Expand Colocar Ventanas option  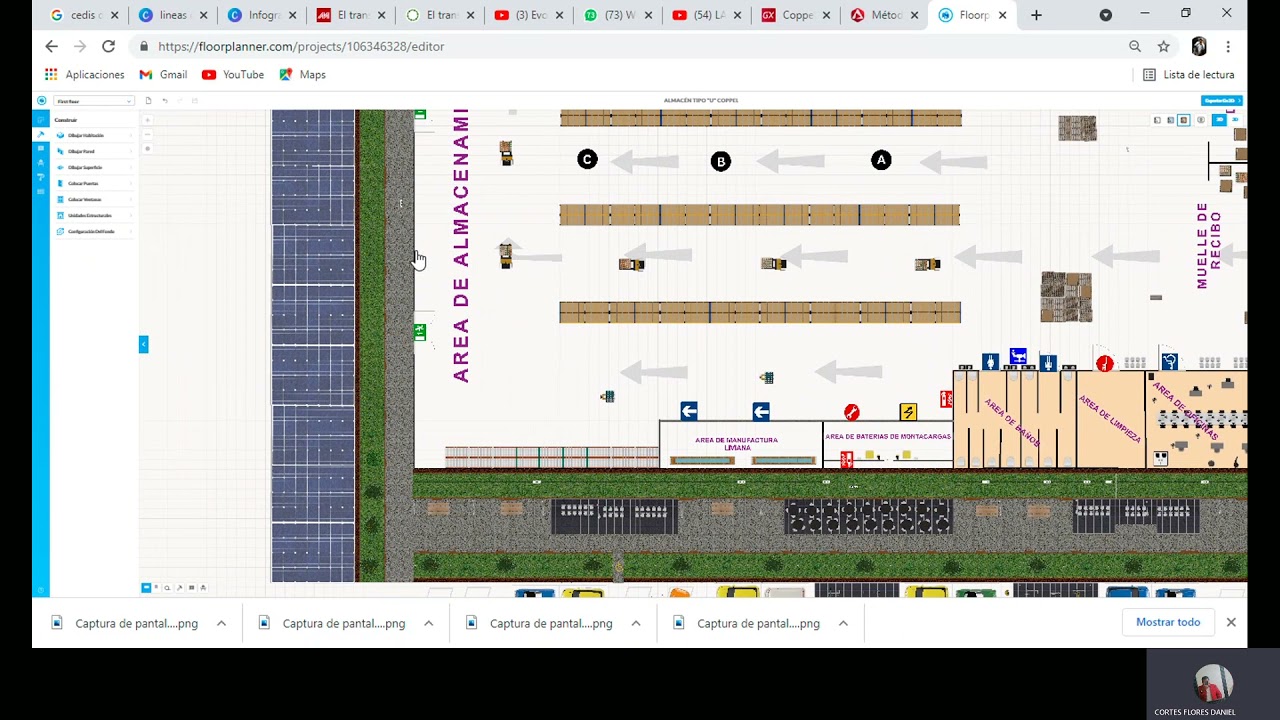(95, 199)
